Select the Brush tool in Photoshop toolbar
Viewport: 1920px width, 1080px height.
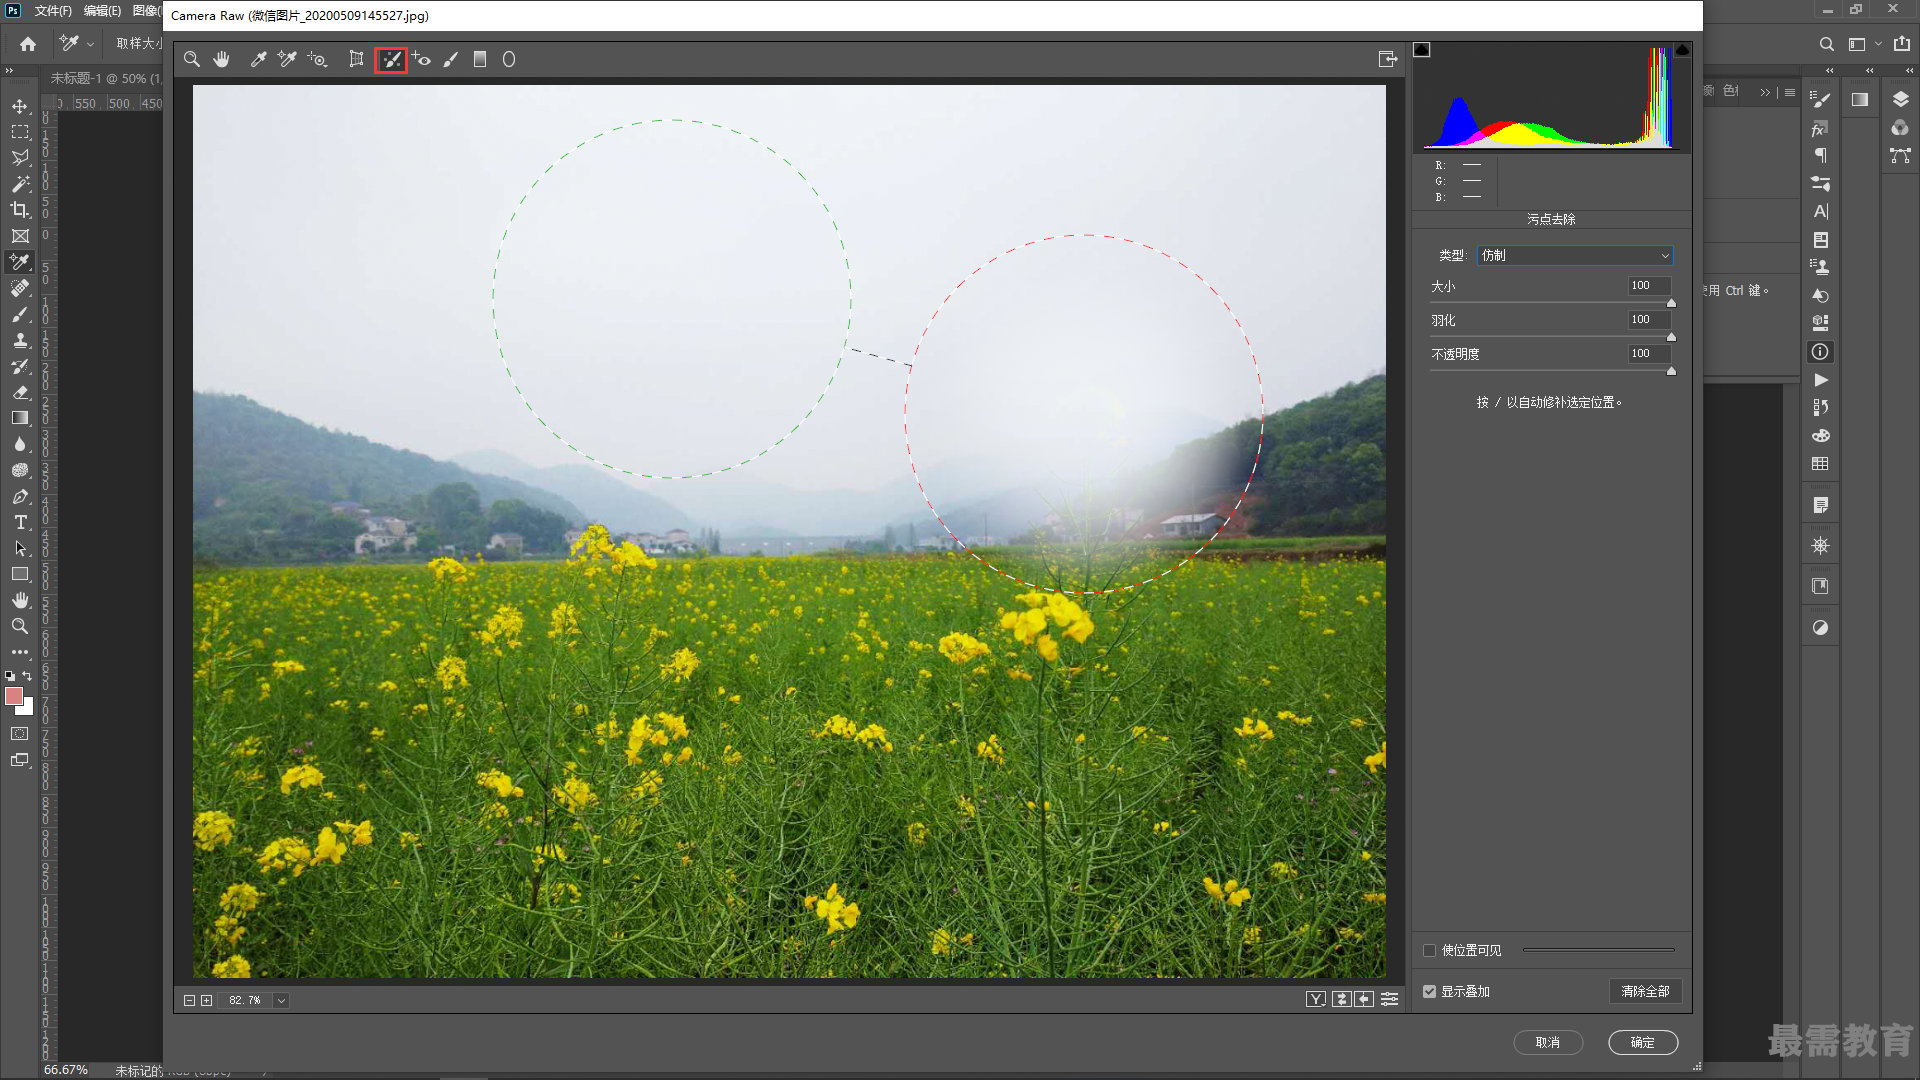click(x=20, y=315)
